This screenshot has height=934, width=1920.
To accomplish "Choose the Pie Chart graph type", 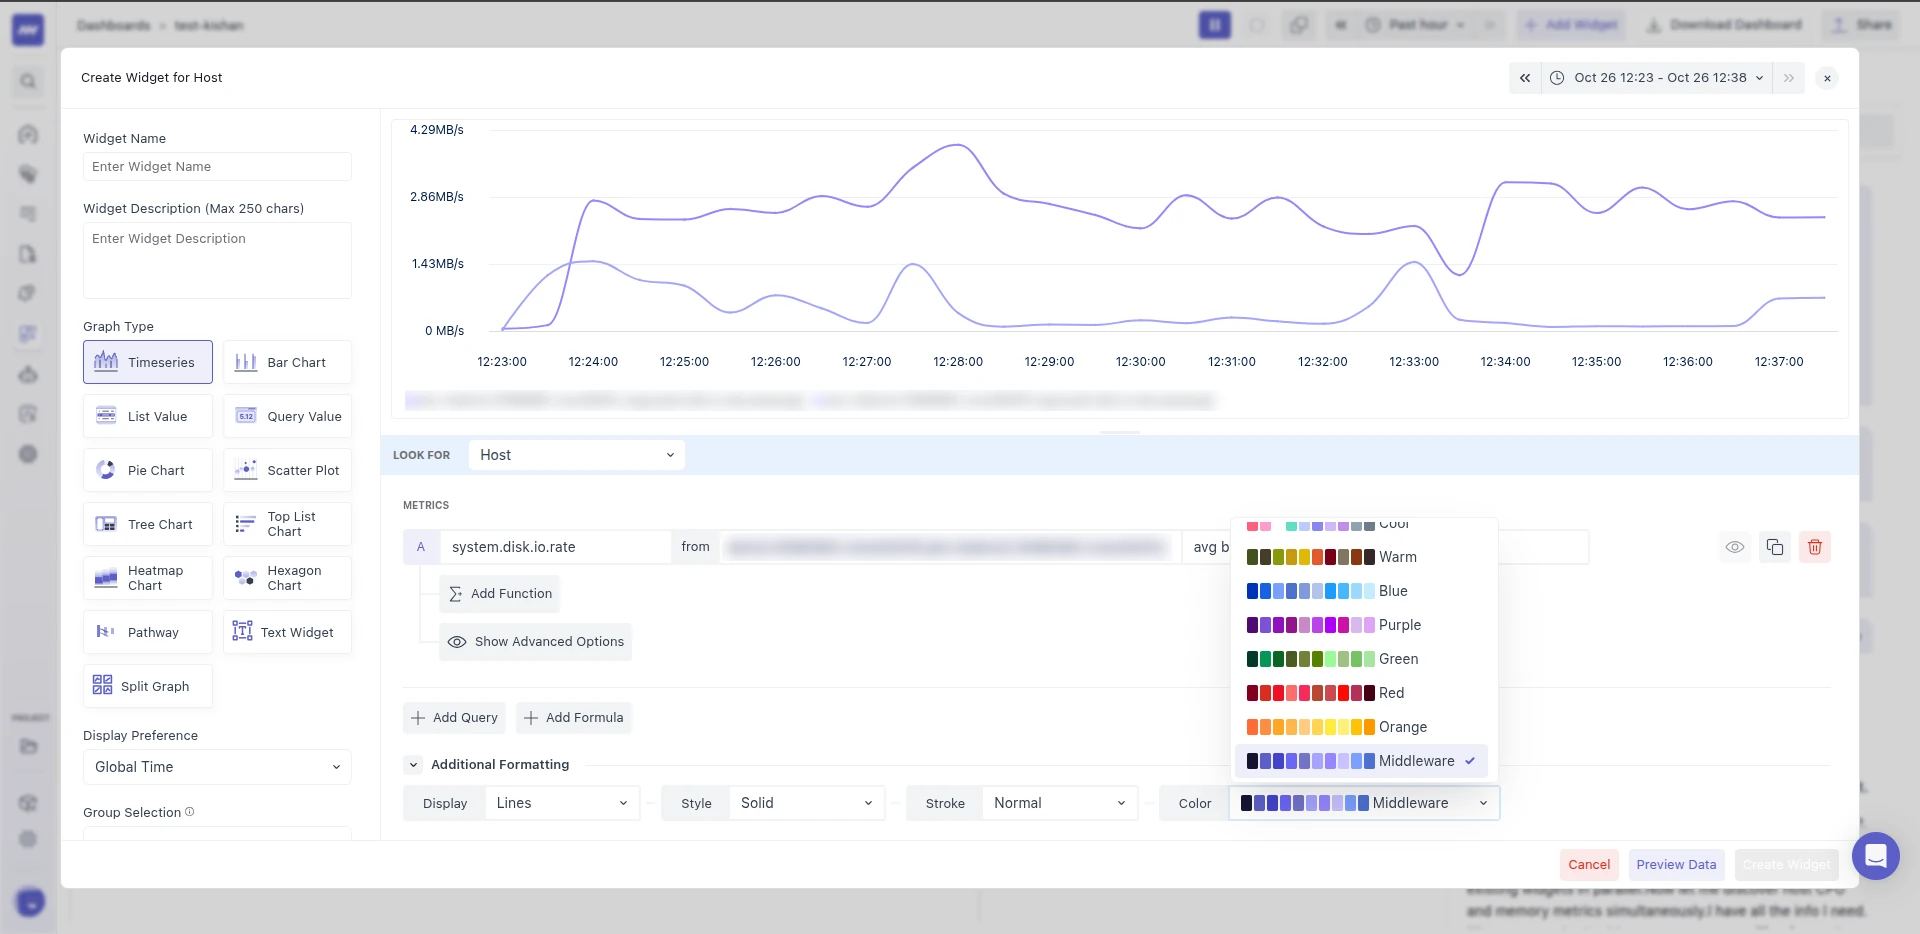I will [148, 470].
